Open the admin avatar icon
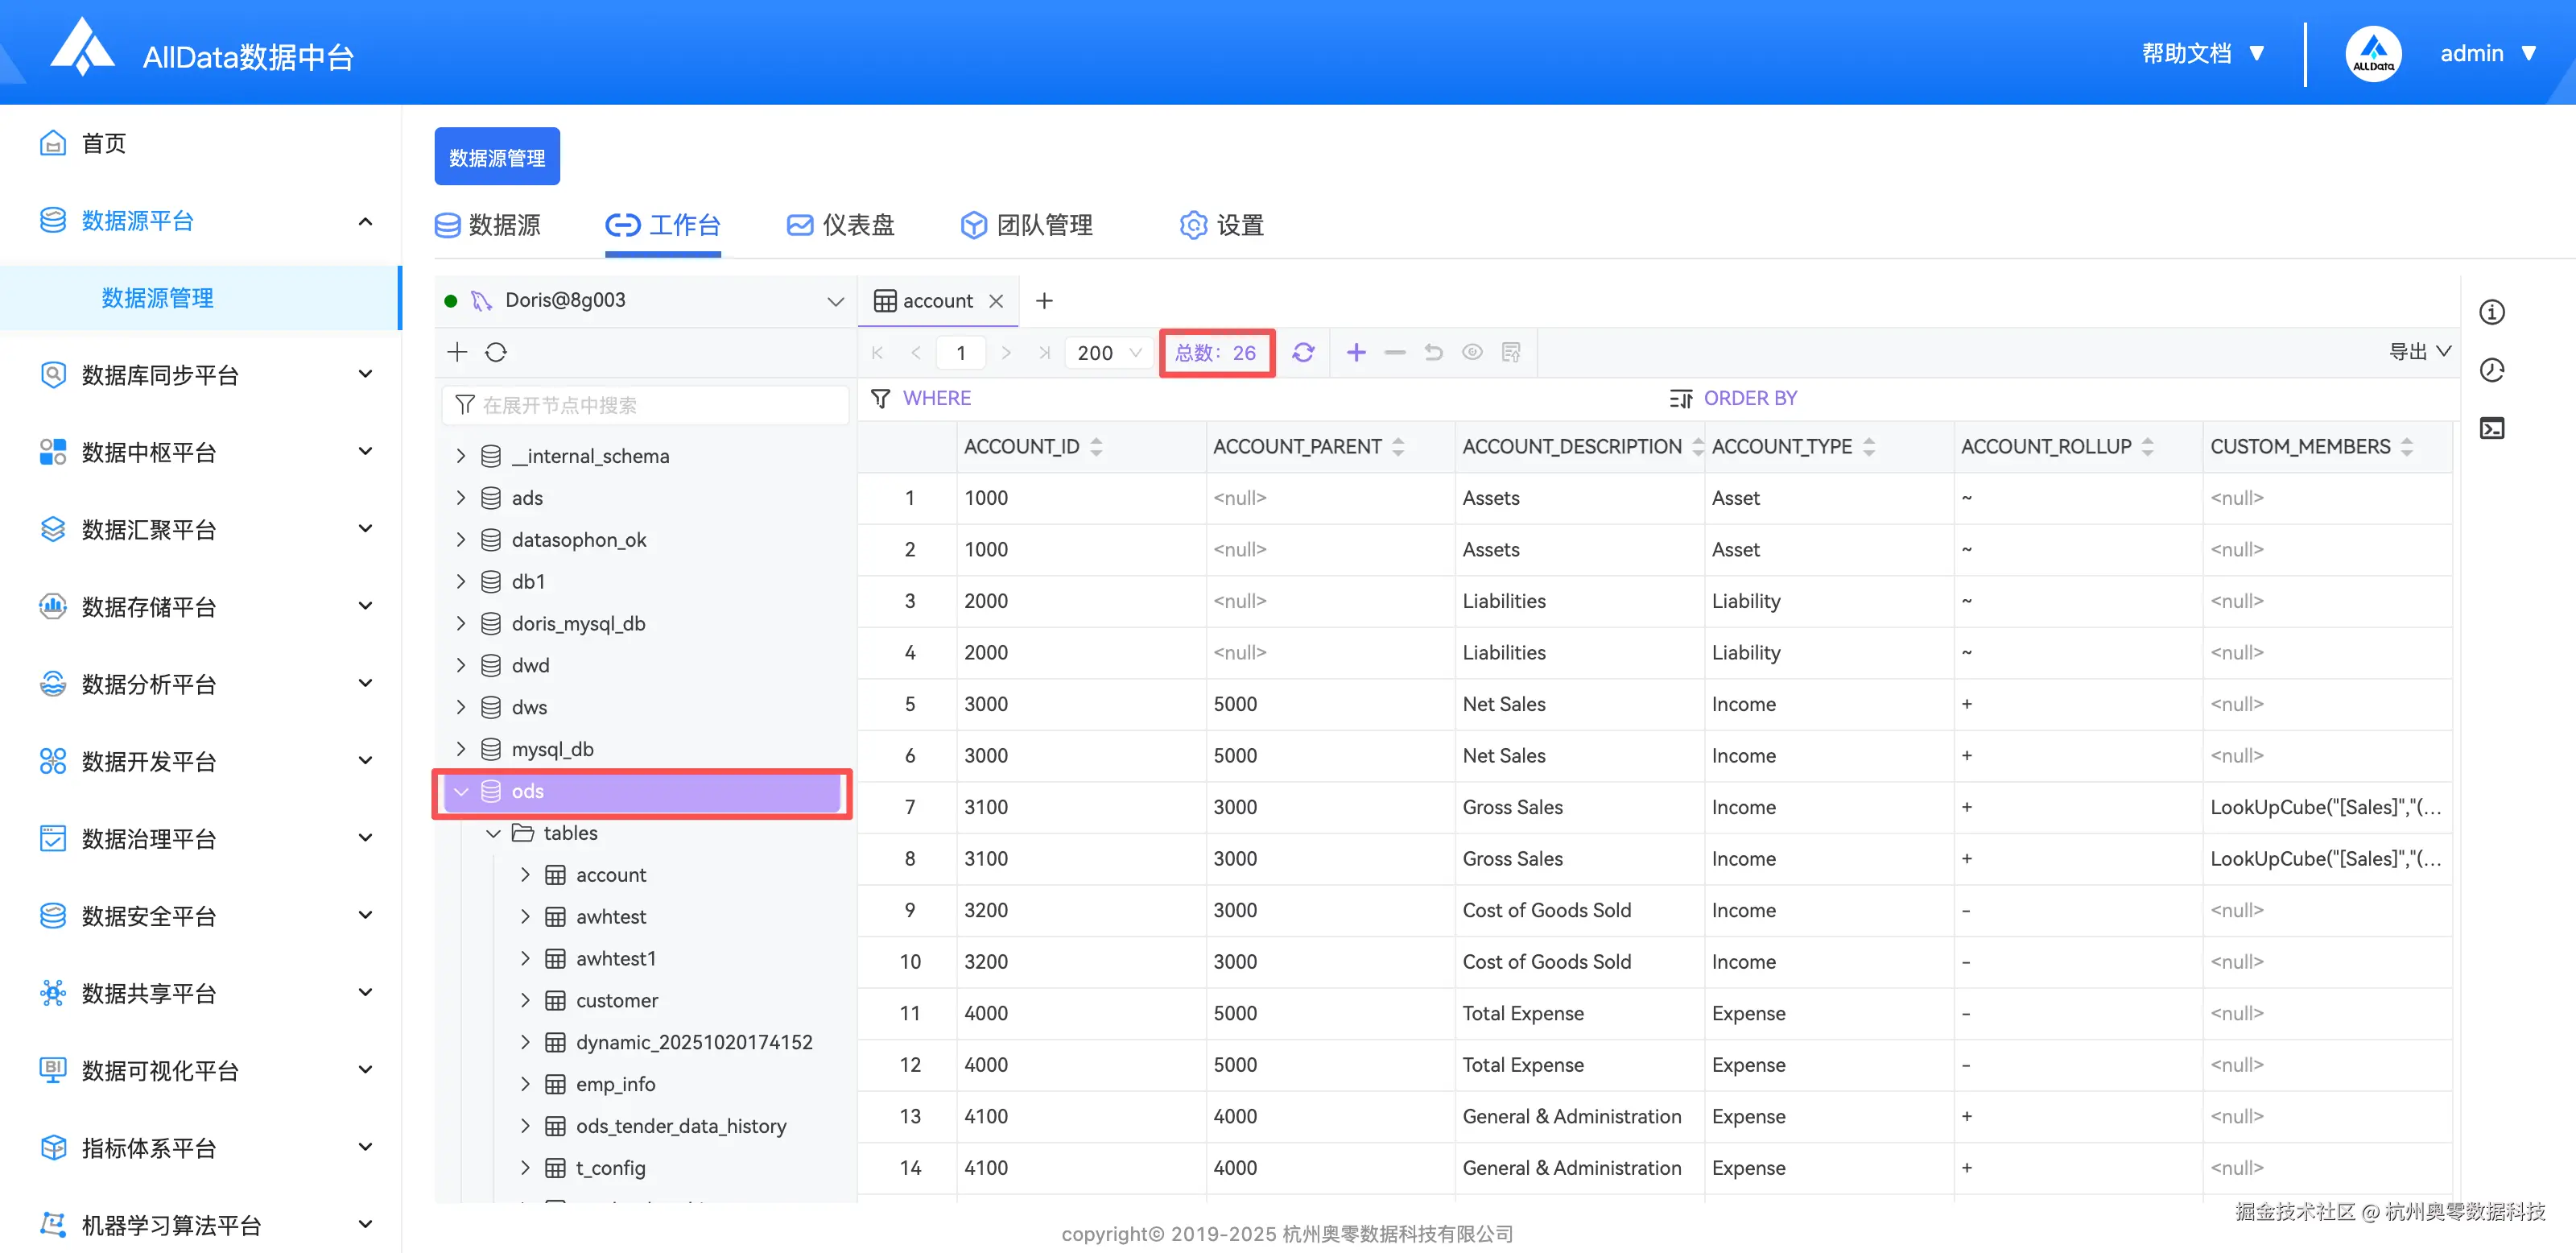The image size is (2576, 1253). [x=2372, y=53]
